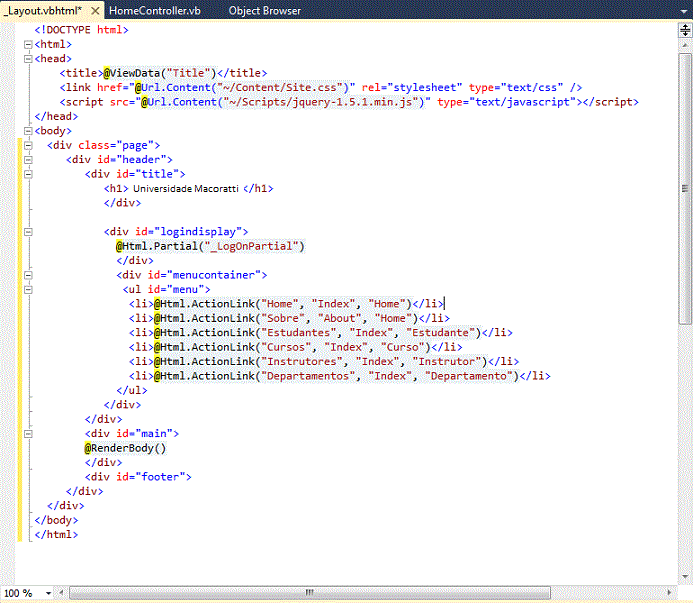Close the _Layout.vbhtml tab
The width and height of the screenshot is (693, 603).
[x=95, y=11]
